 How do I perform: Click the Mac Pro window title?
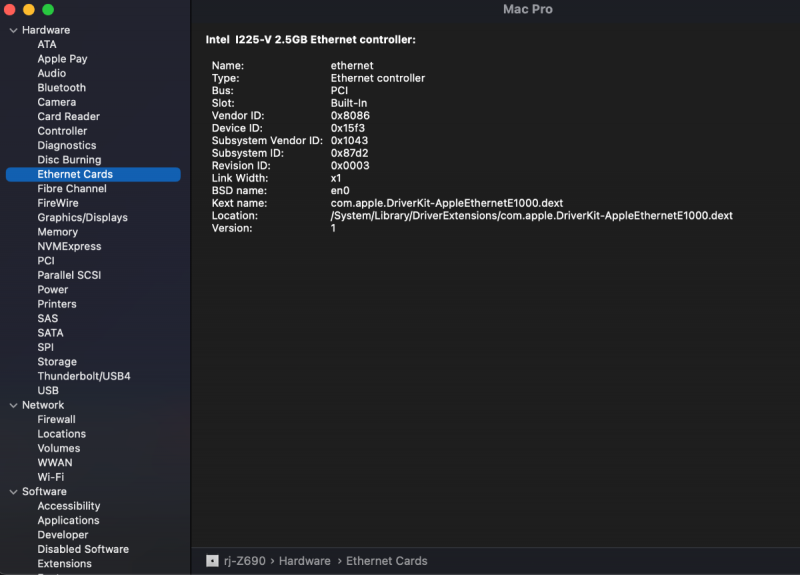(x=528, y=9)
